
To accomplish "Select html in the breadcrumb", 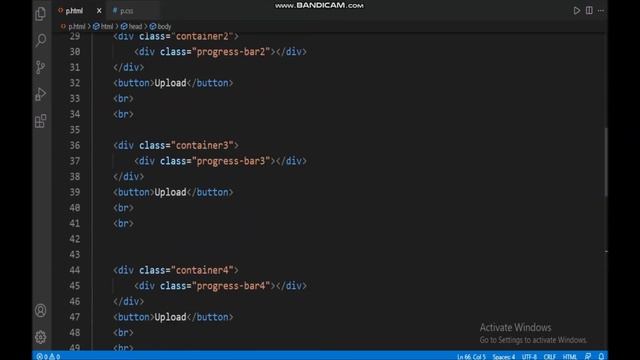I will coord(107,27).
